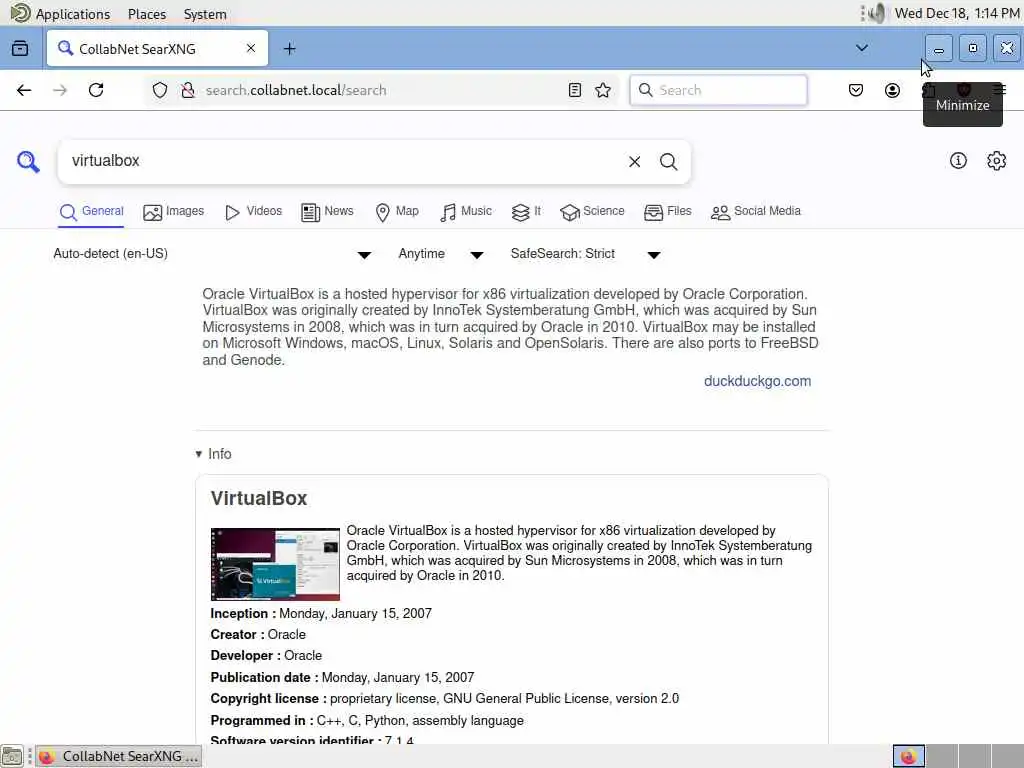Open the Firefox account icon
Viewport: 1024px width, 768px height.
tap(892, 90)
